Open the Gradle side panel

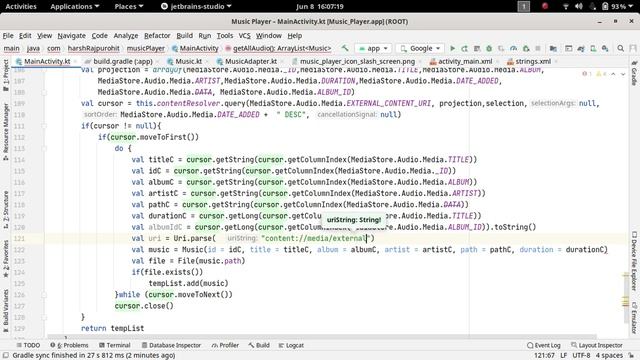tap(634, 74)
